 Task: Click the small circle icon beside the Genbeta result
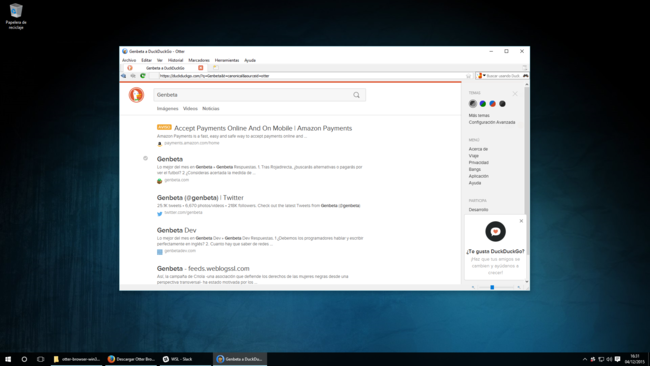coord(146,158)
